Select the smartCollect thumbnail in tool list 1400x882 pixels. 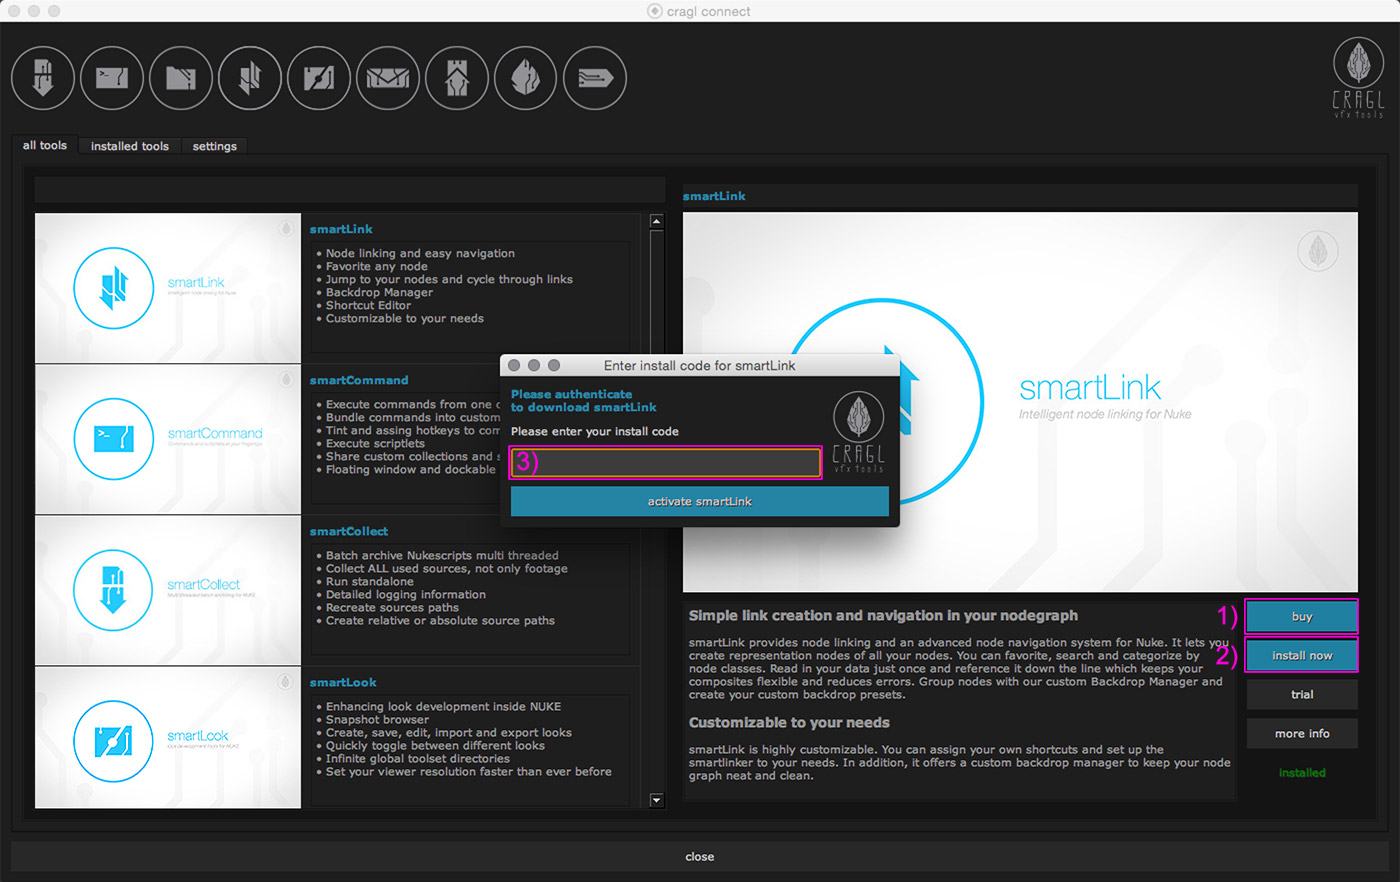click(168, 590)
